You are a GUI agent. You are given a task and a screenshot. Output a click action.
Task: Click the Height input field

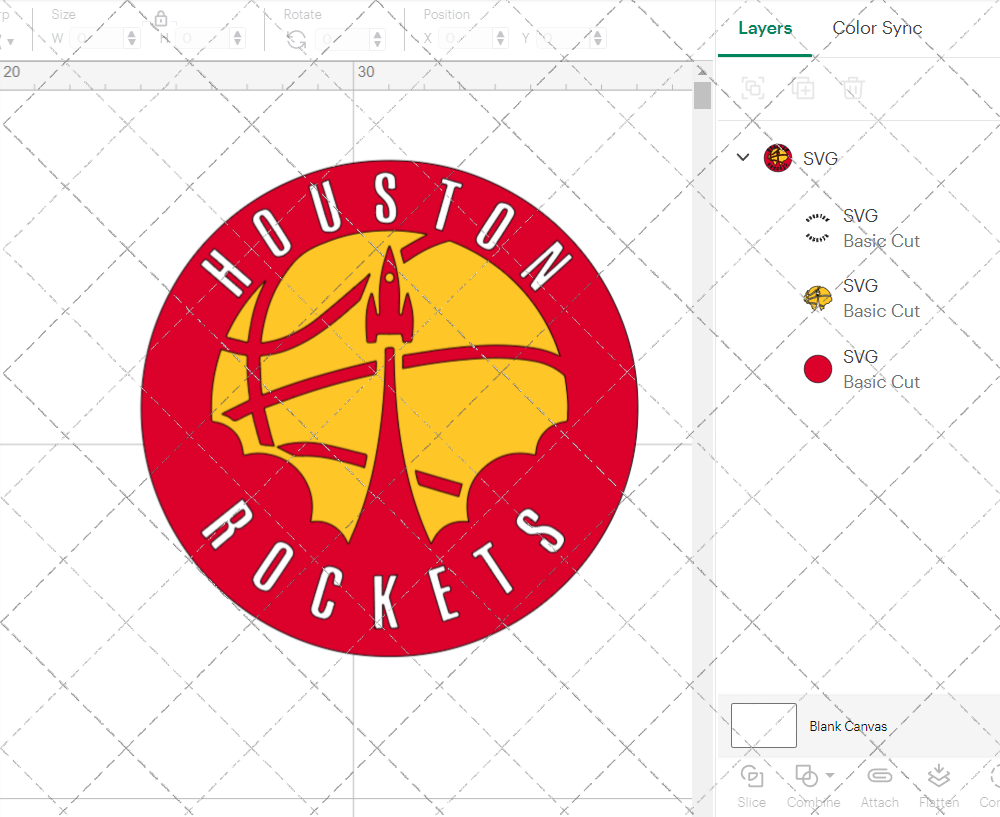click(x=202, y=38)
